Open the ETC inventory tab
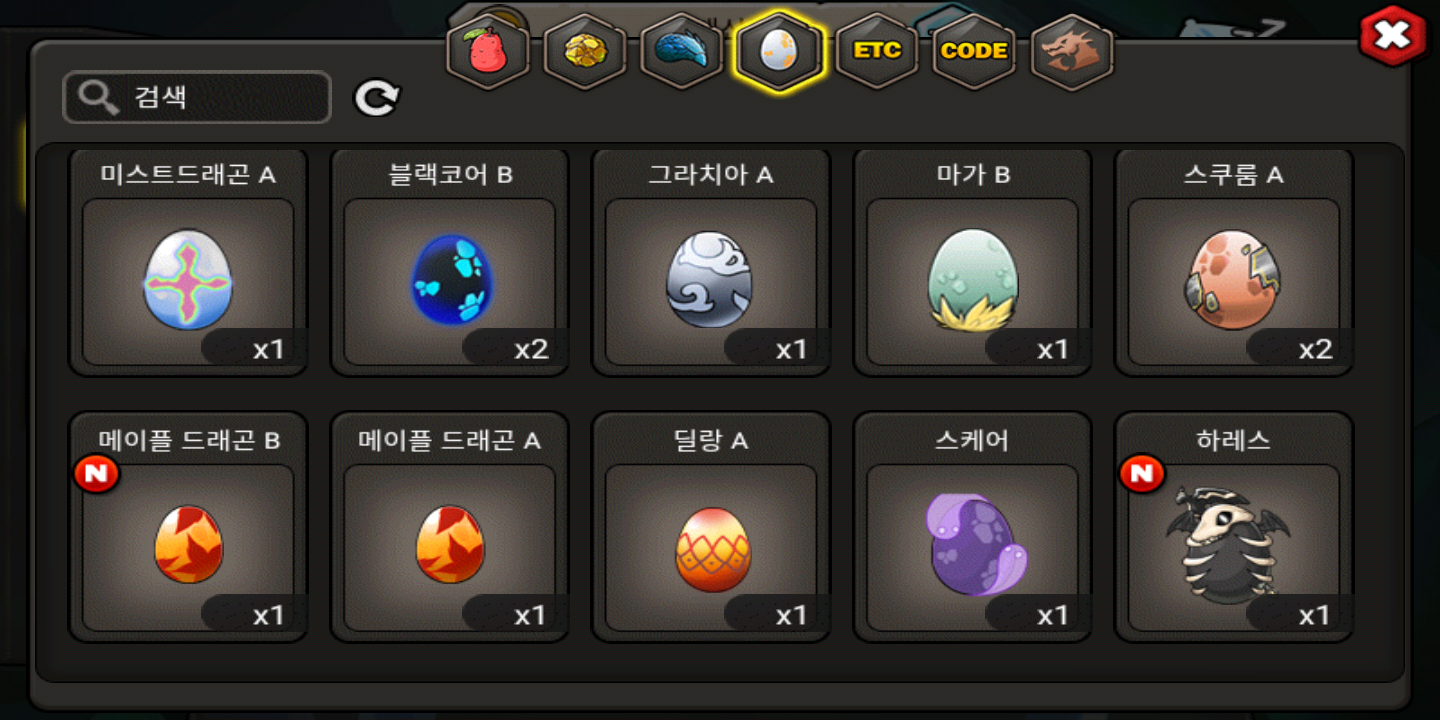1440x720 pixels. 877,51
